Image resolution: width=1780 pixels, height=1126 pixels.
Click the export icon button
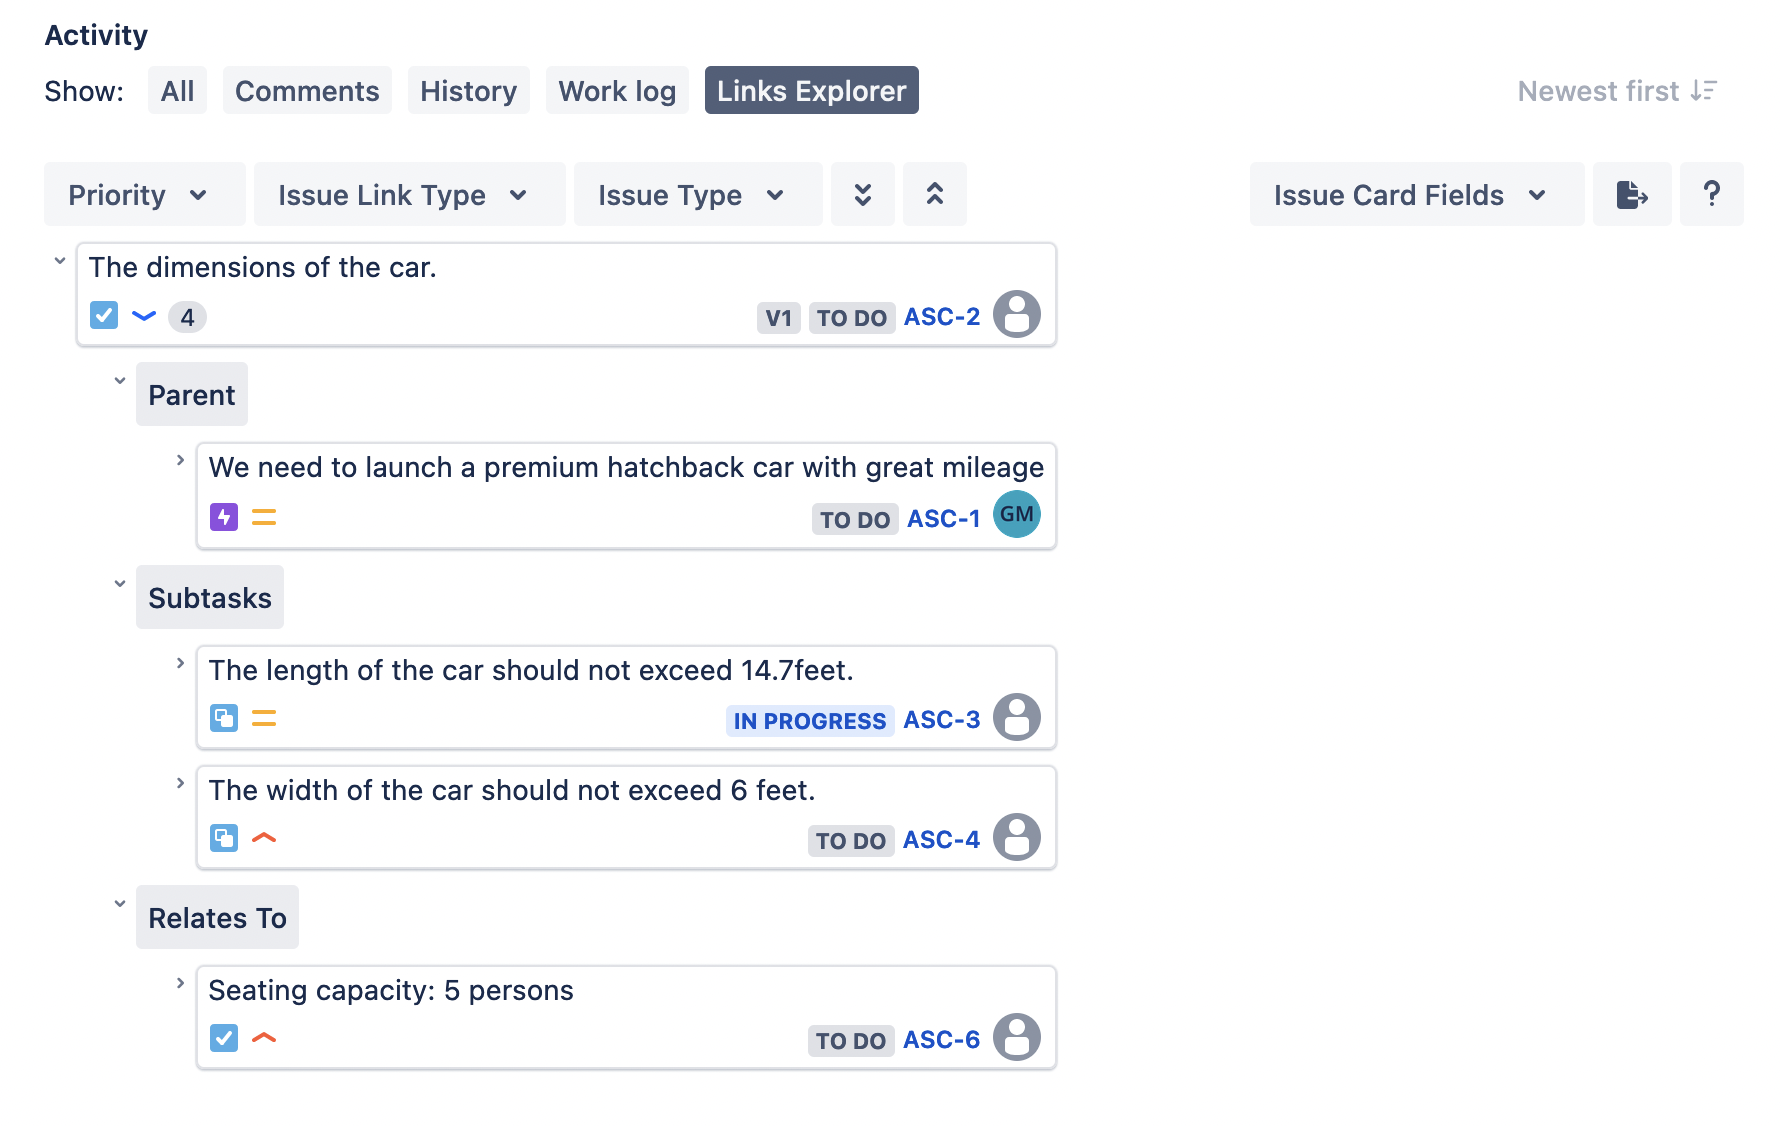1631,194
